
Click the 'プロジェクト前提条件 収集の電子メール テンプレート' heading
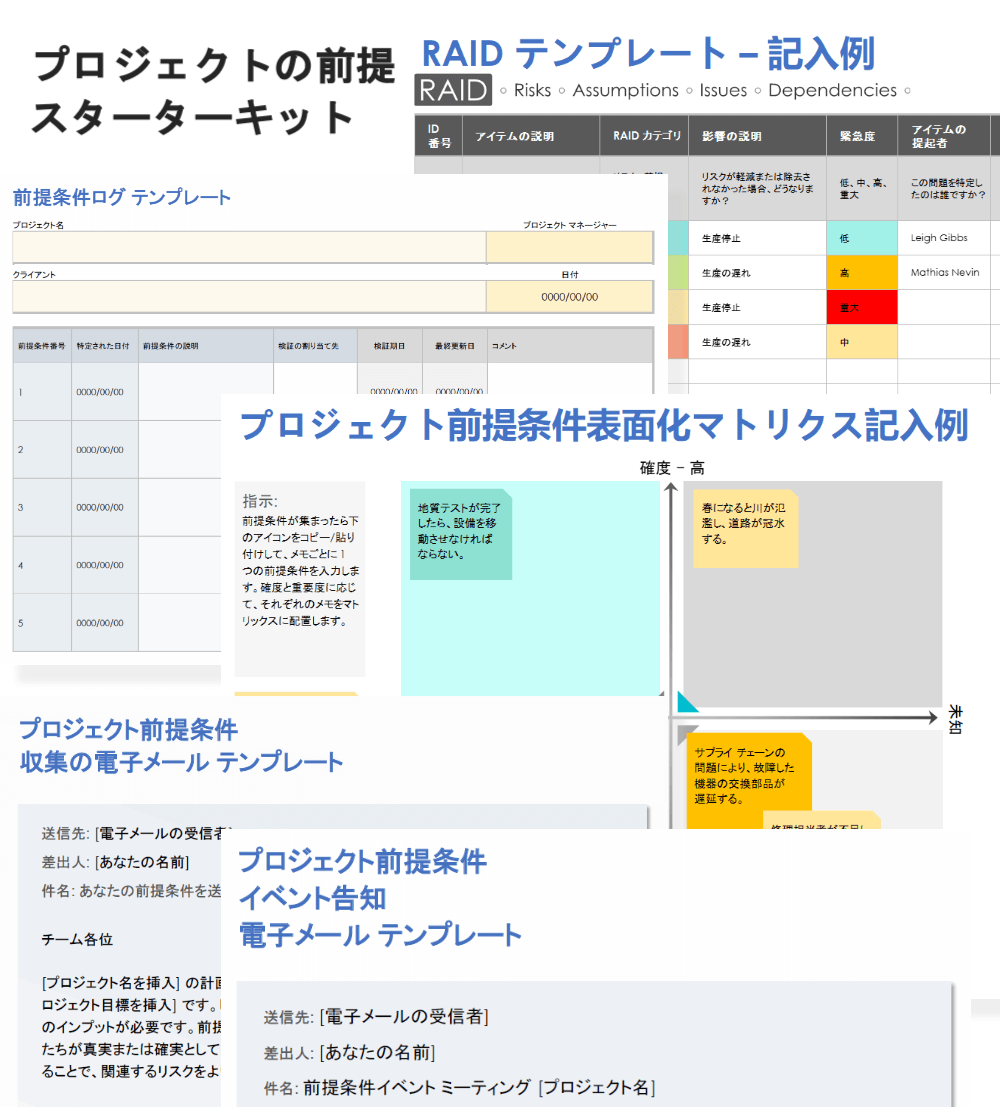click(181, 746)
